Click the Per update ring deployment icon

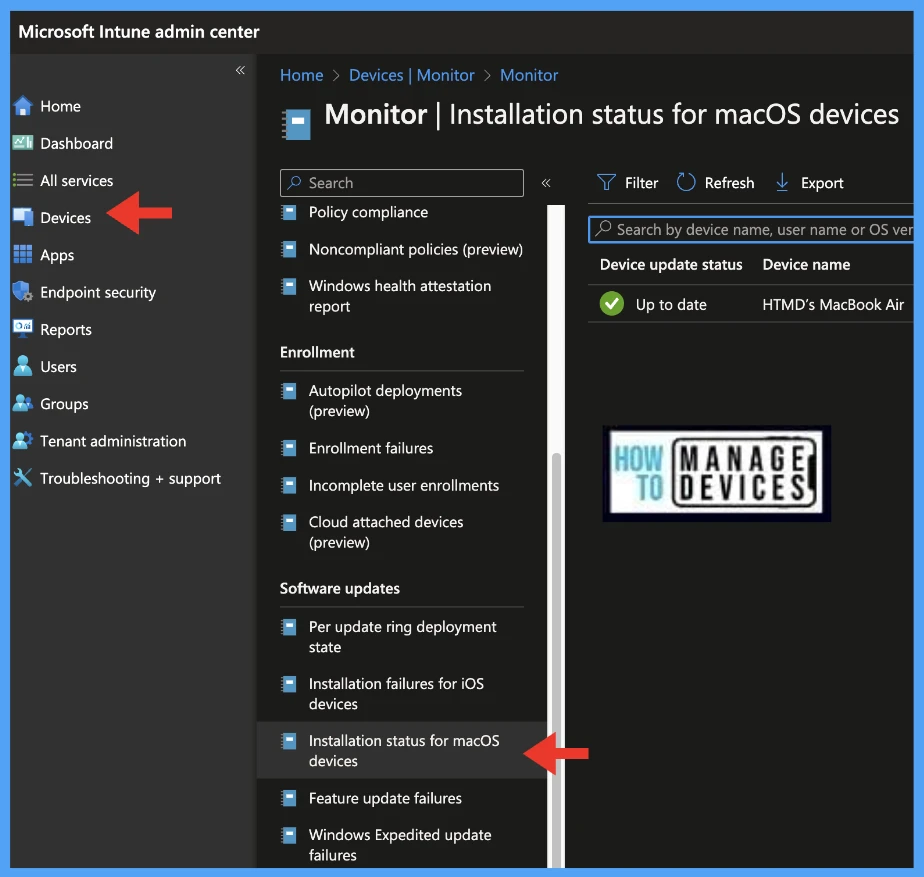tap(289, 627)
